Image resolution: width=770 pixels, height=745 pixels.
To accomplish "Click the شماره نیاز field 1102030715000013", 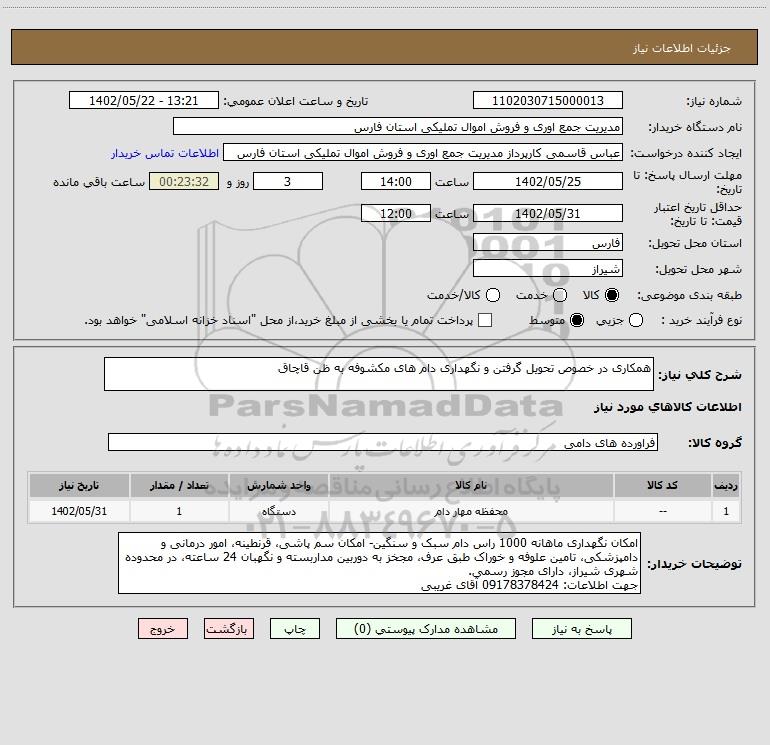I will tap(548, 100).
